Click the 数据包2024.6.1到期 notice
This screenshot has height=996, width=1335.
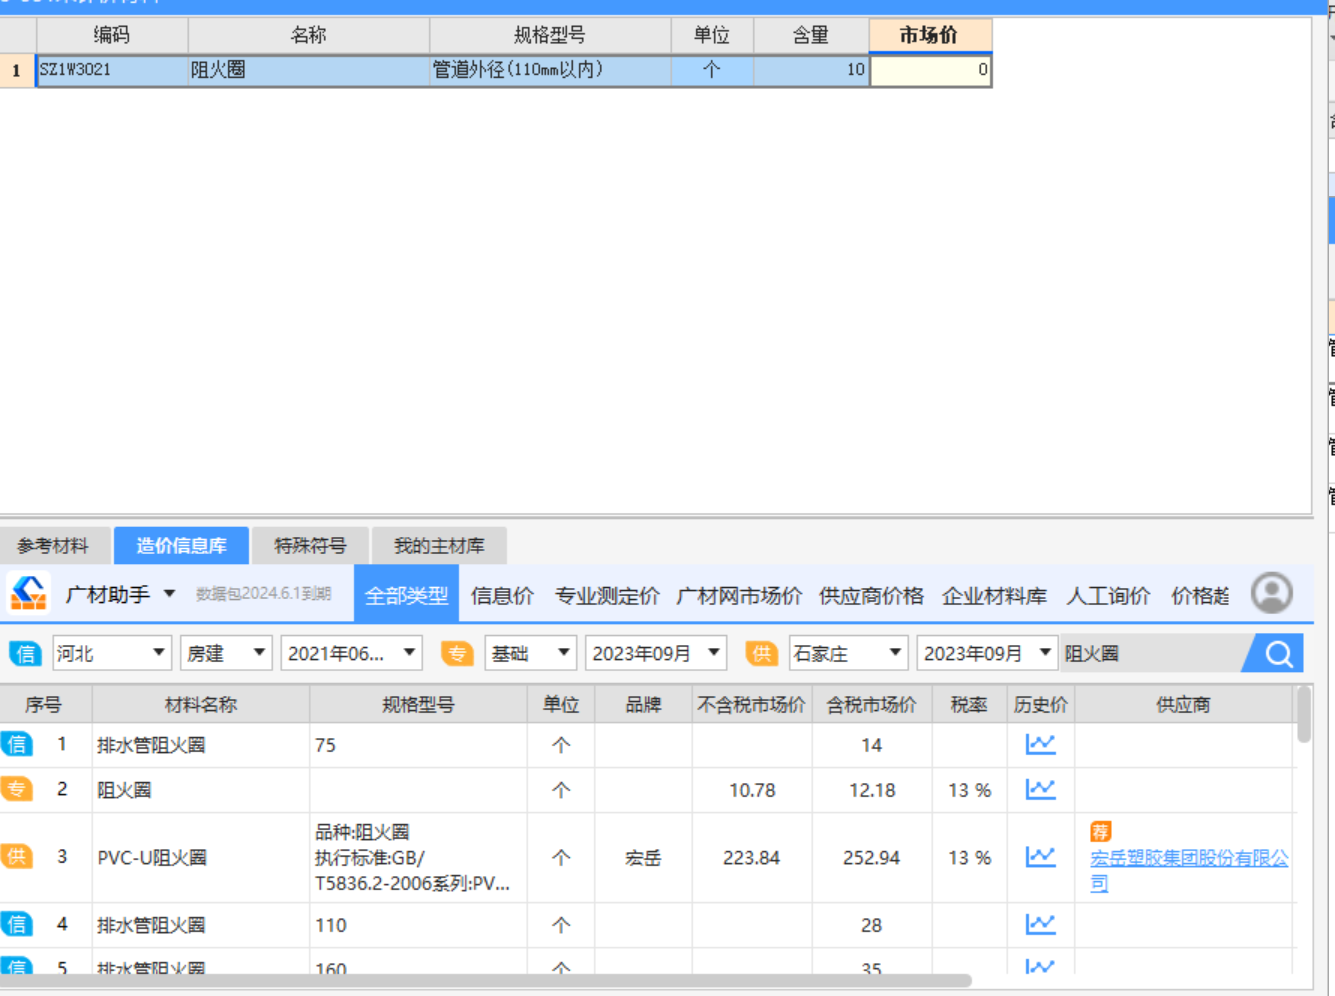click(x=263, y=594)
